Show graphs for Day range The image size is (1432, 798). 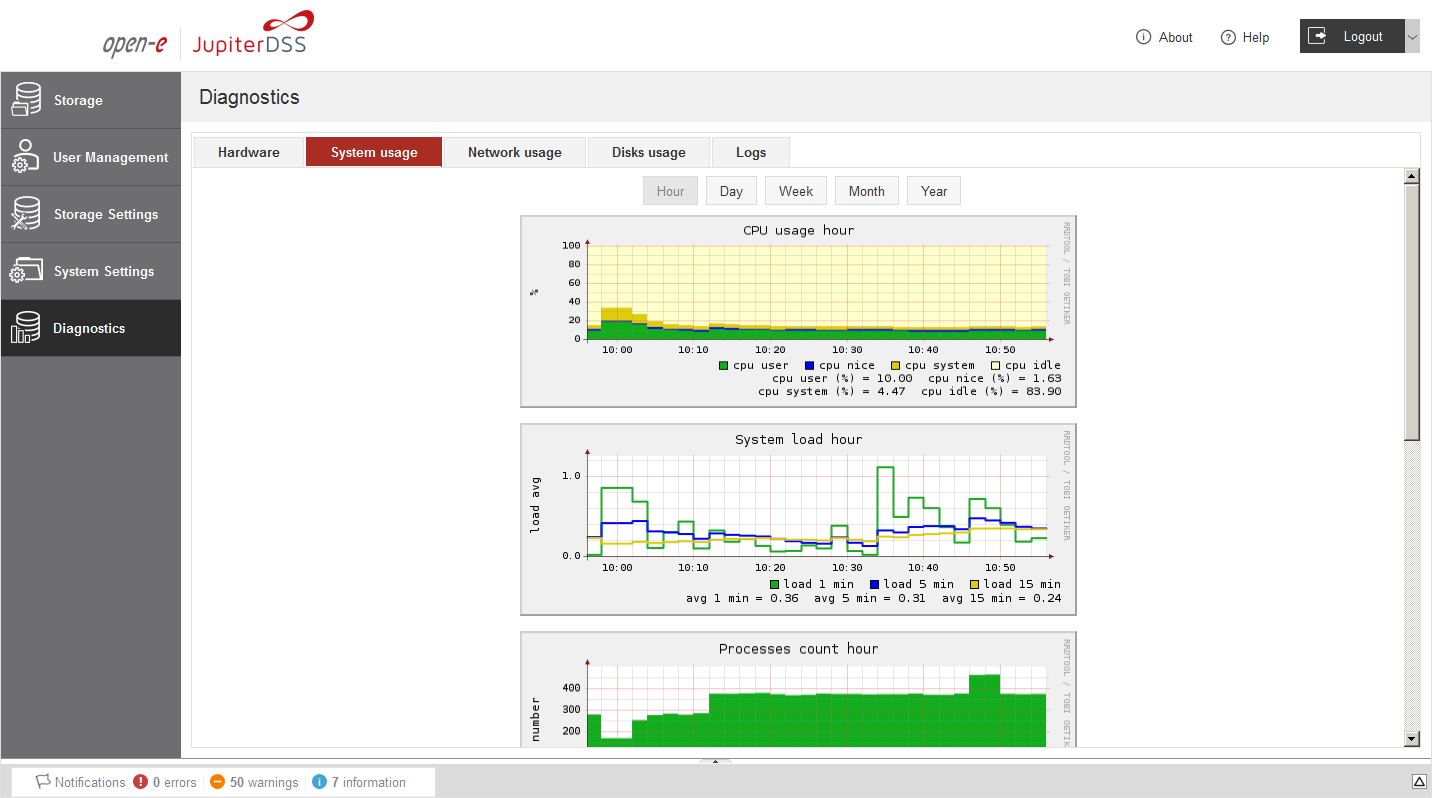(731, 191)
